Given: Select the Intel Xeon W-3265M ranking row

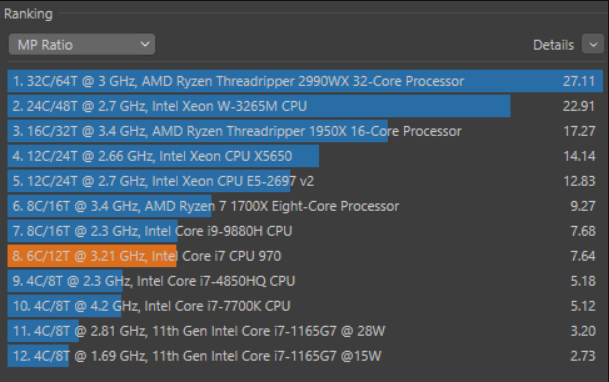Looking at the screenshot, I should click(x=305, y=106).
